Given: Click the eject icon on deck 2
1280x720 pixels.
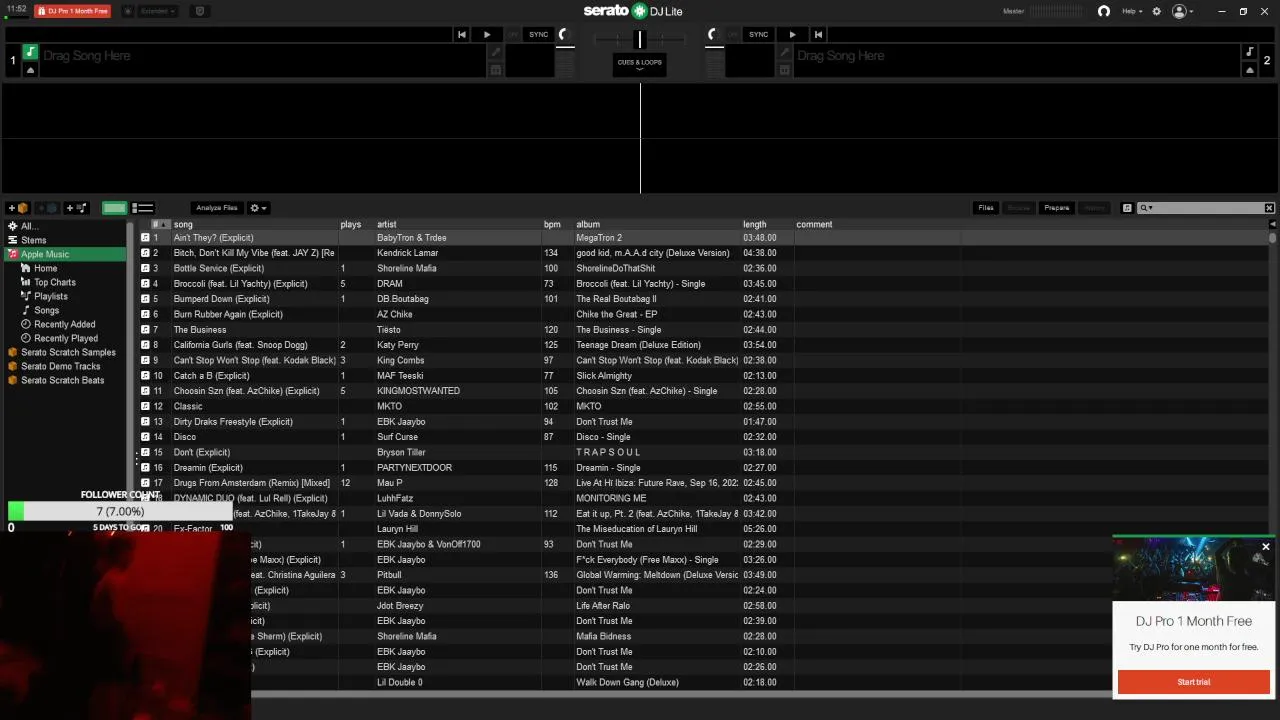Looking at the screenshot, I should [x=1249, y=70].
